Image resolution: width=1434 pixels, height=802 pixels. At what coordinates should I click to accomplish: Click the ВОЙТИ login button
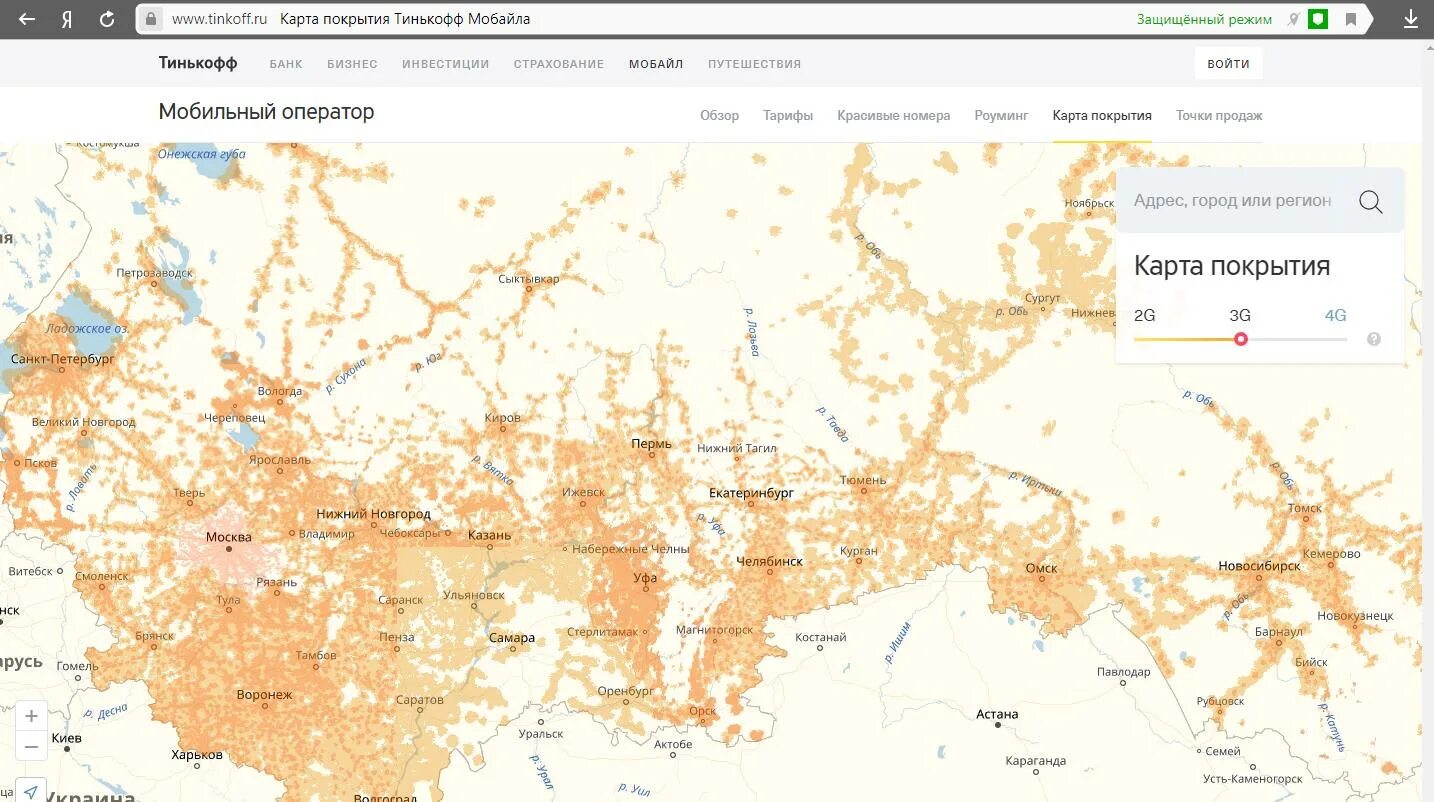1228,63
